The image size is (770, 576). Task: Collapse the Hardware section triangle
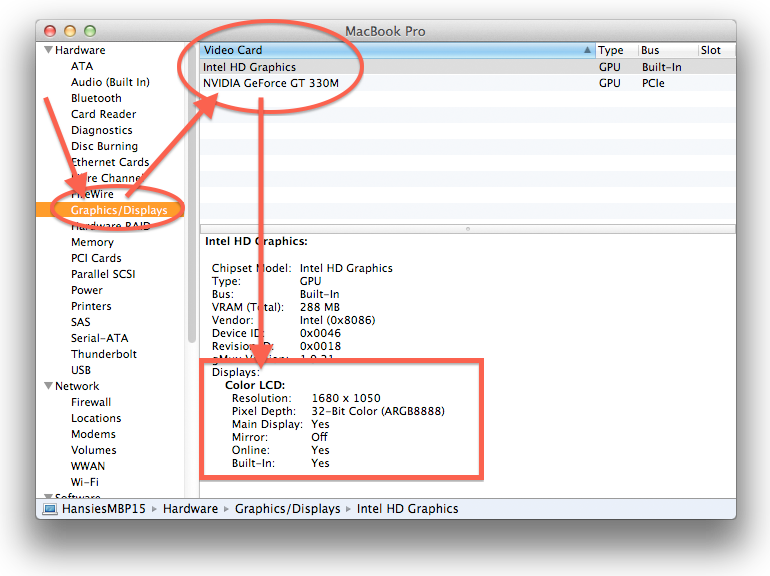[48, 50]
